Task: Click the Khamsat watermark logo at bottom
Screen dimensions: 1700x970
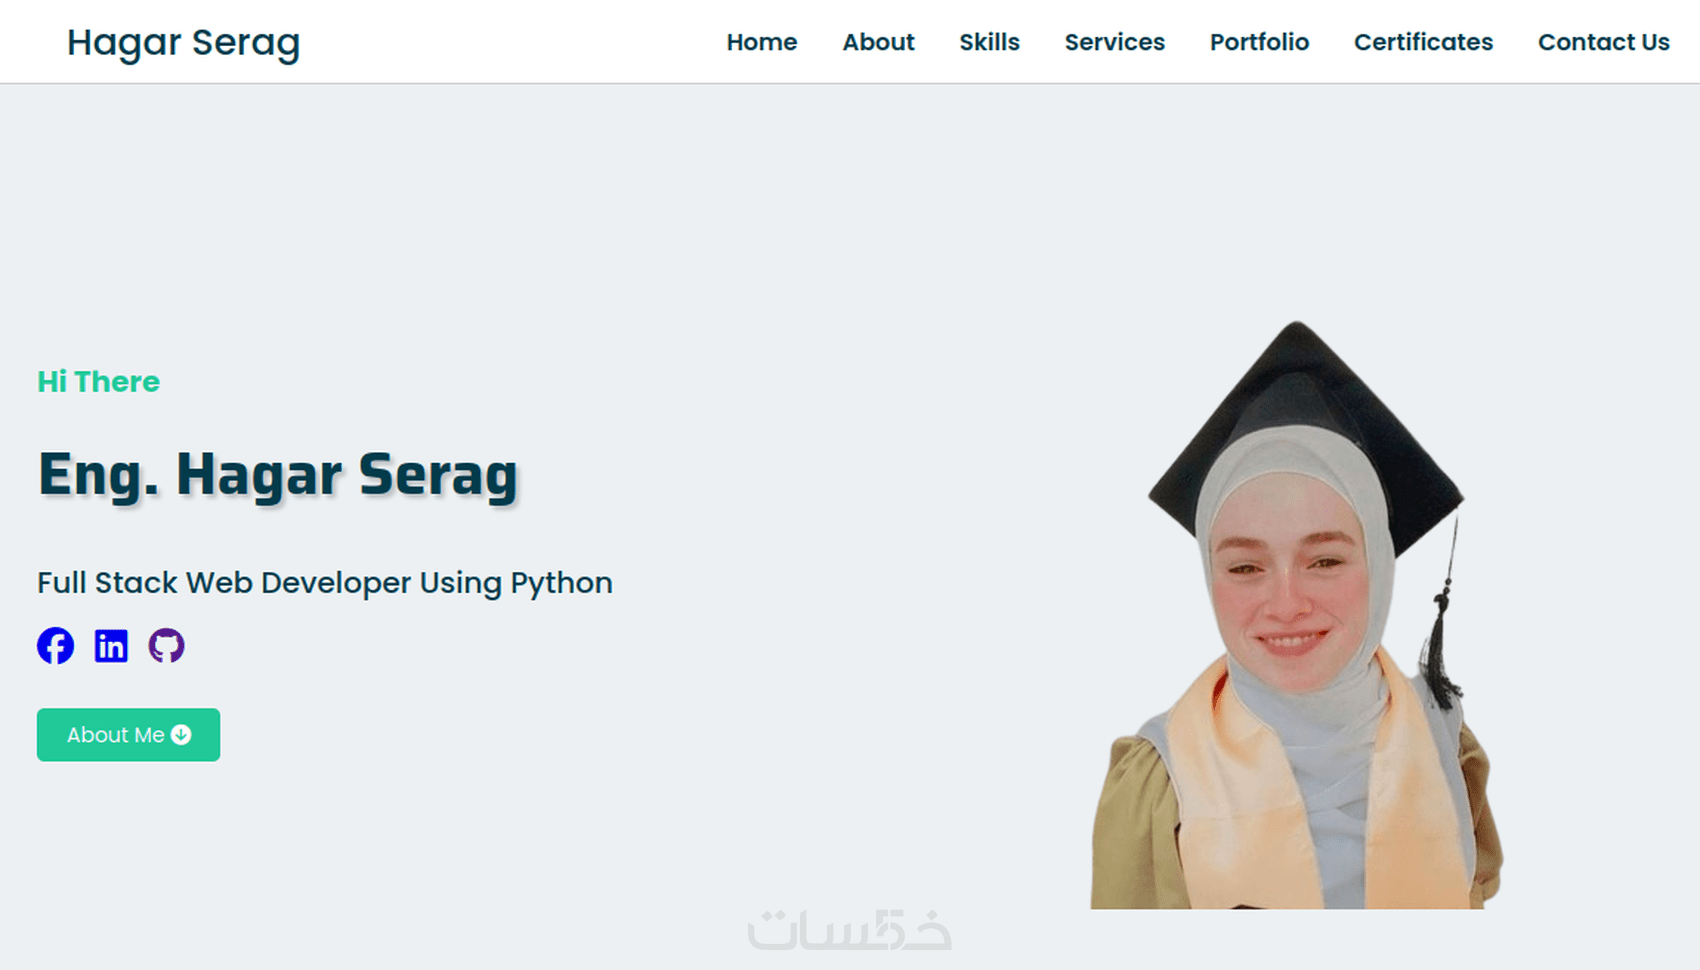Action: tap(849, 930)
